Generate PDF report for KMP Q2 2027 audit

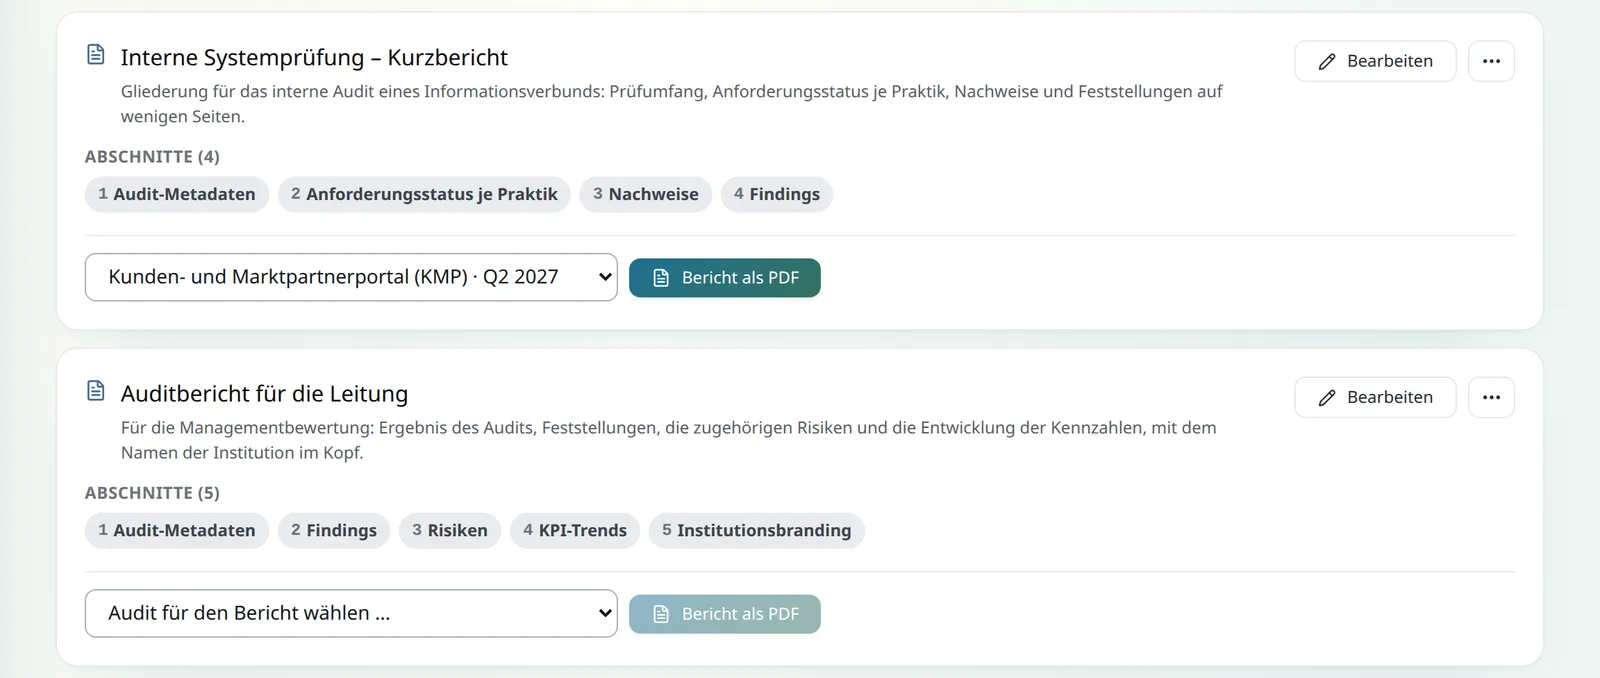725,278
